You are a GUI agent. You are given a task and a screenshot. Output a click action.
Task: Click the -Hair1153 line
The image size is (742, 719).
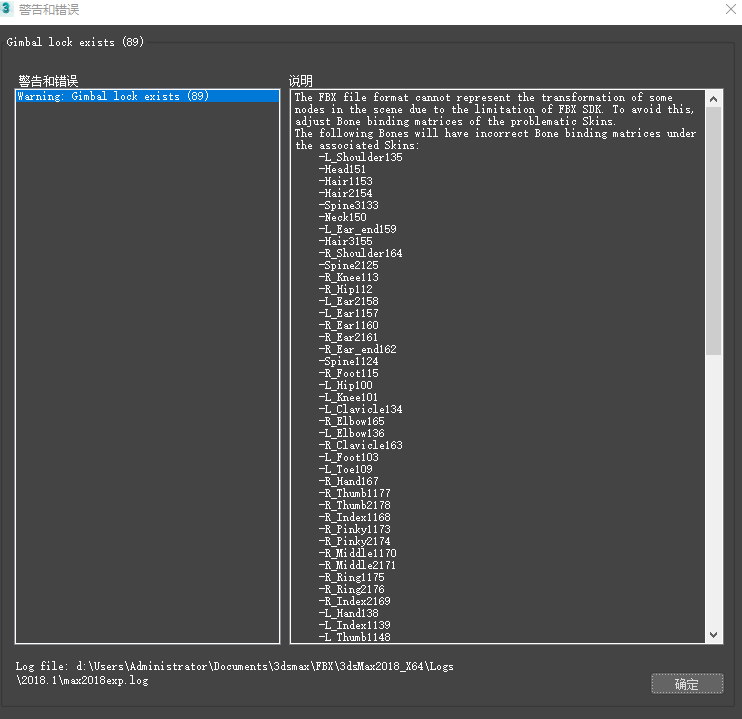coord(345,181)
